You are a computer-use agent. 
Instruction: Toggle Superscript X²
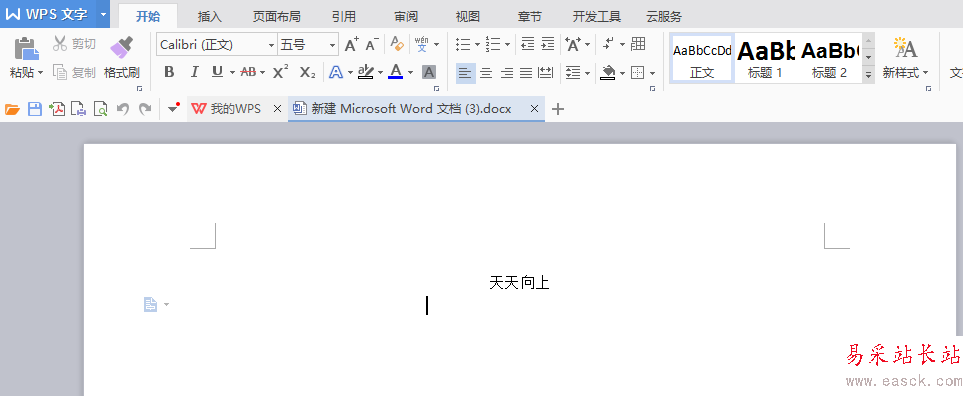tap(281, 72)
